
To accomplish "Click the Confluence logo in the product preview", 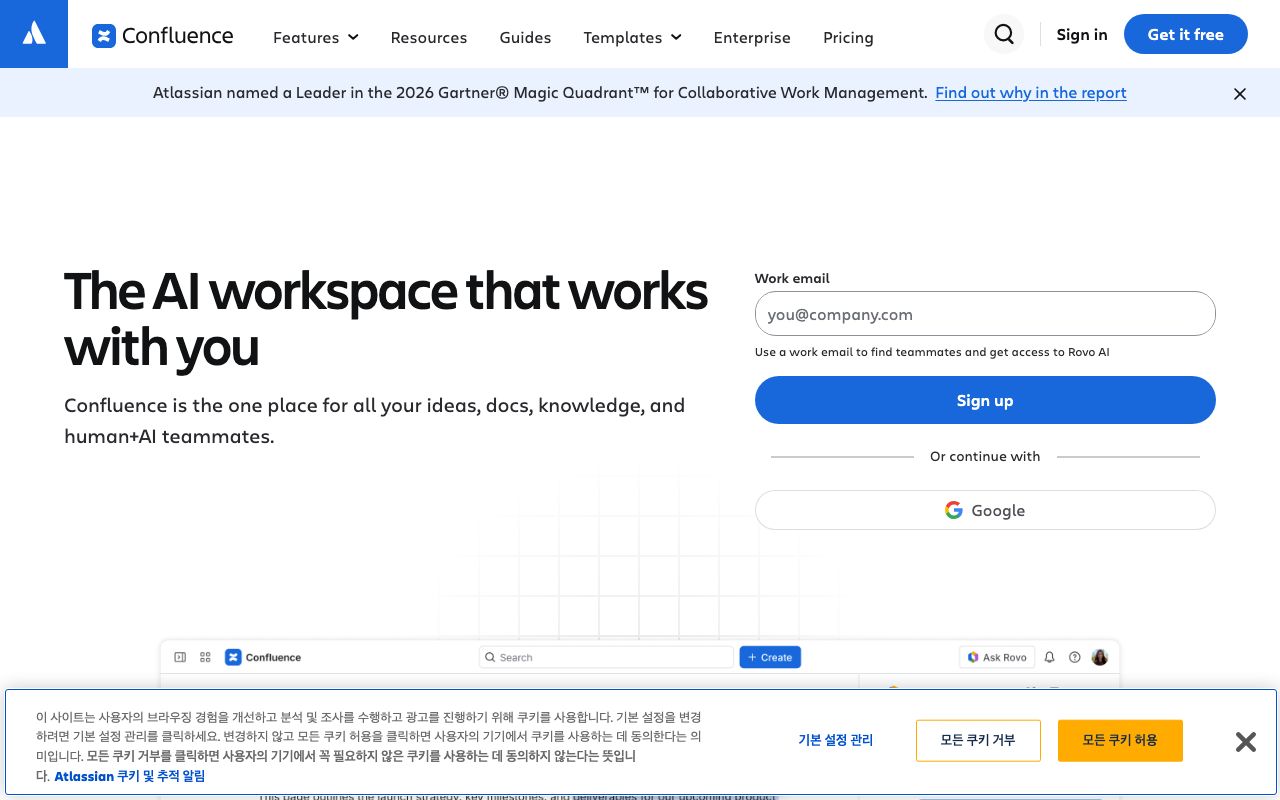I will point(263,657).
